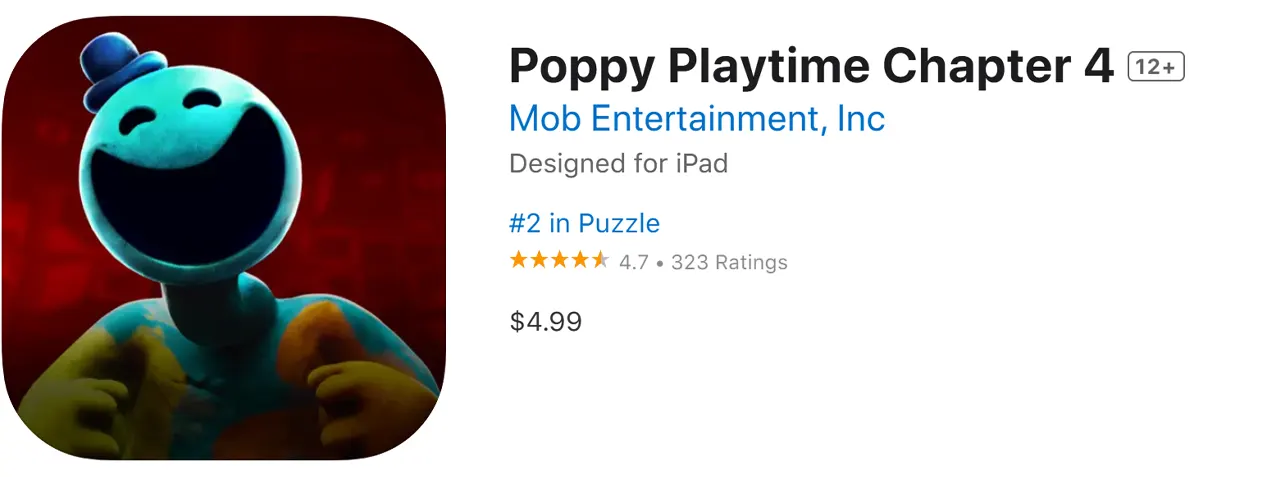This screenshot has width=1280, height=477.
Task: Select the third orange rating star
Action: pyautogui.click(x=559, y=261)
